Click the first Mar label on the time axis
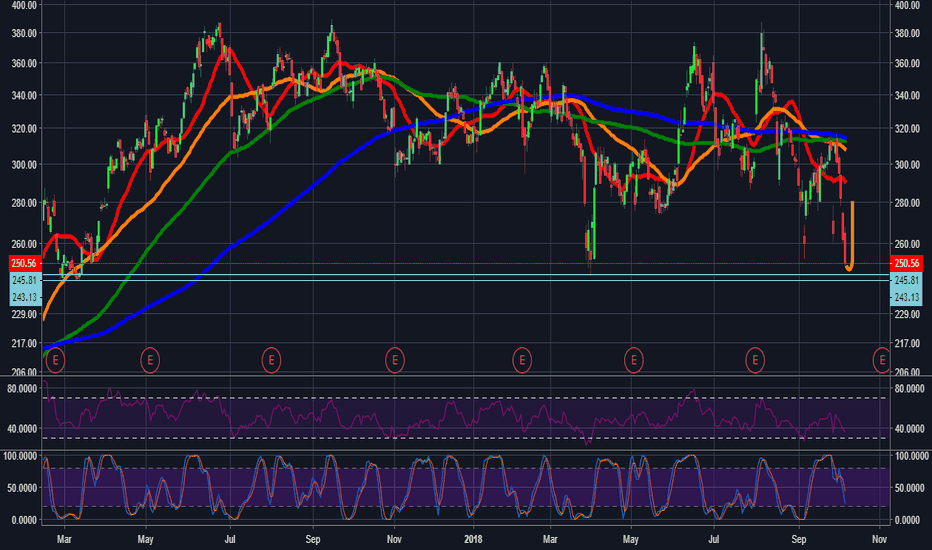This screenshot has width=932, height=550. pos(64,539)
